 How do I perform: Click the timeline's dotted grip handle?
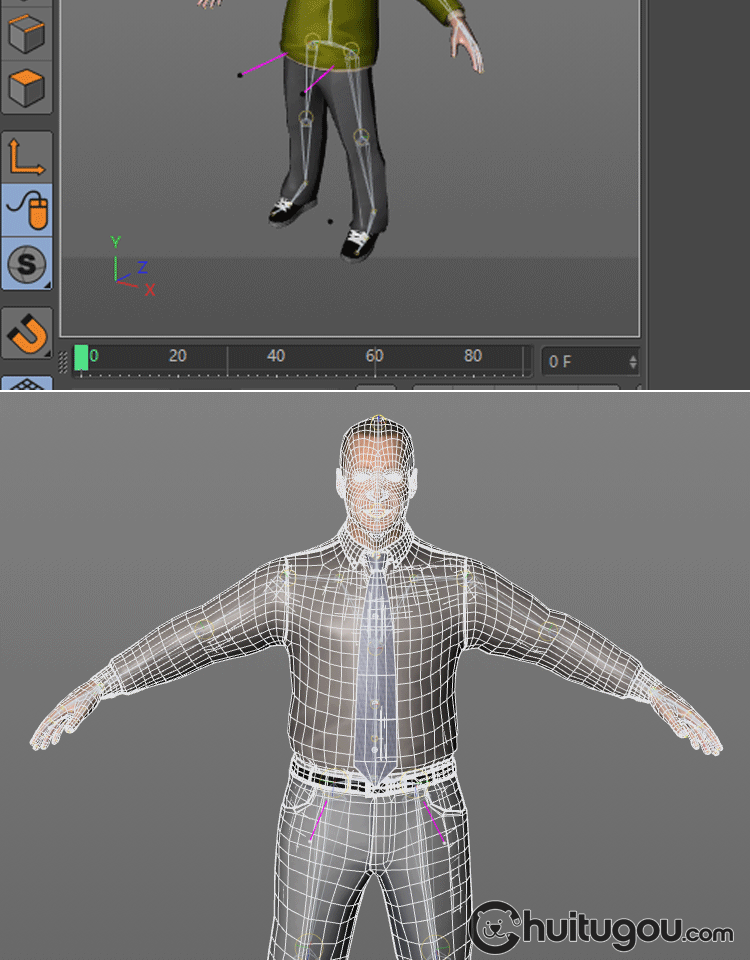(x=66, y=360)
